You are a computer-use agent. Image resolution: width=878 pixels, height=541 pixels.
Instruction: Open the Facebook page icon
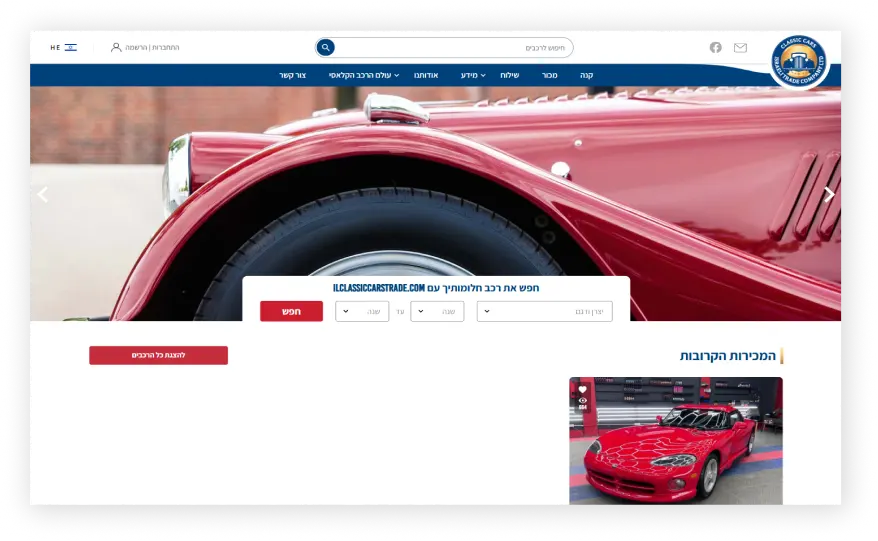[716, 48]
